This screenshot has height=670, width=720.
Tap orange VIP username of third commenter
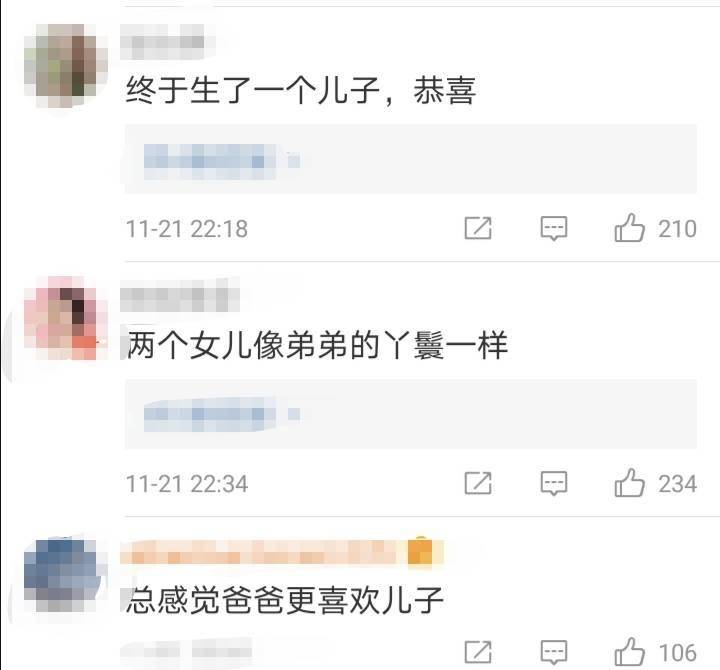pos(282,552)
